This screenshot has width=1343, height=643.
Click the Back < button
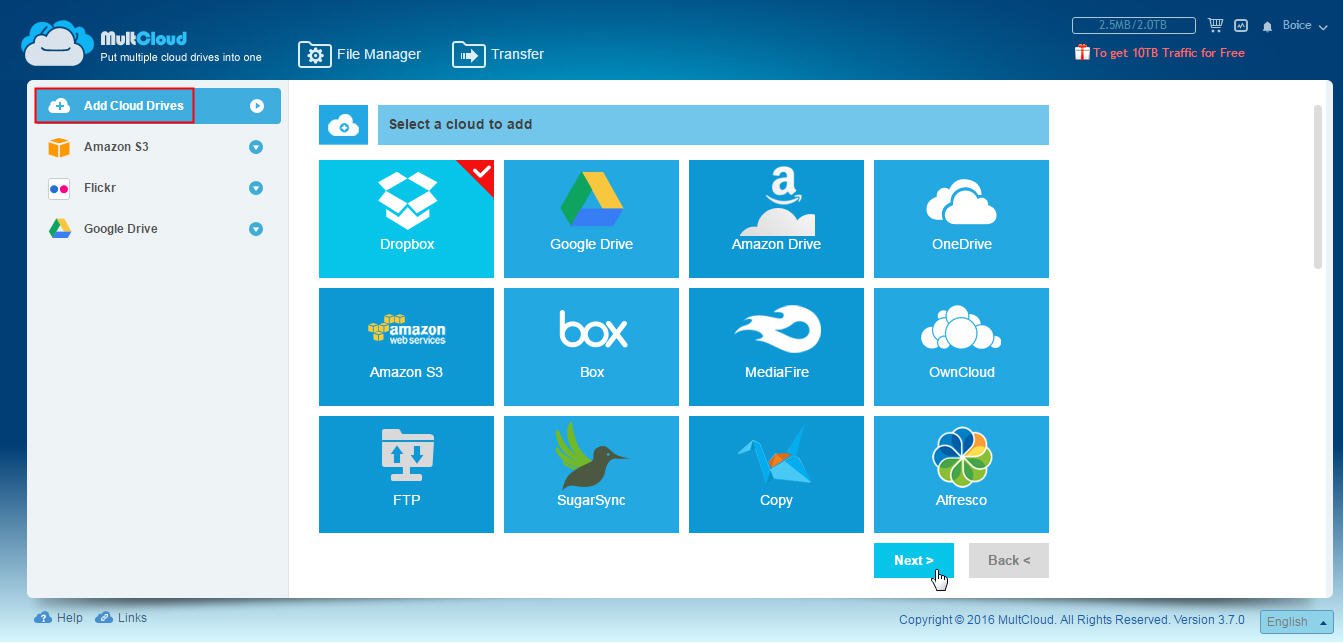(x=1009, y=561)
